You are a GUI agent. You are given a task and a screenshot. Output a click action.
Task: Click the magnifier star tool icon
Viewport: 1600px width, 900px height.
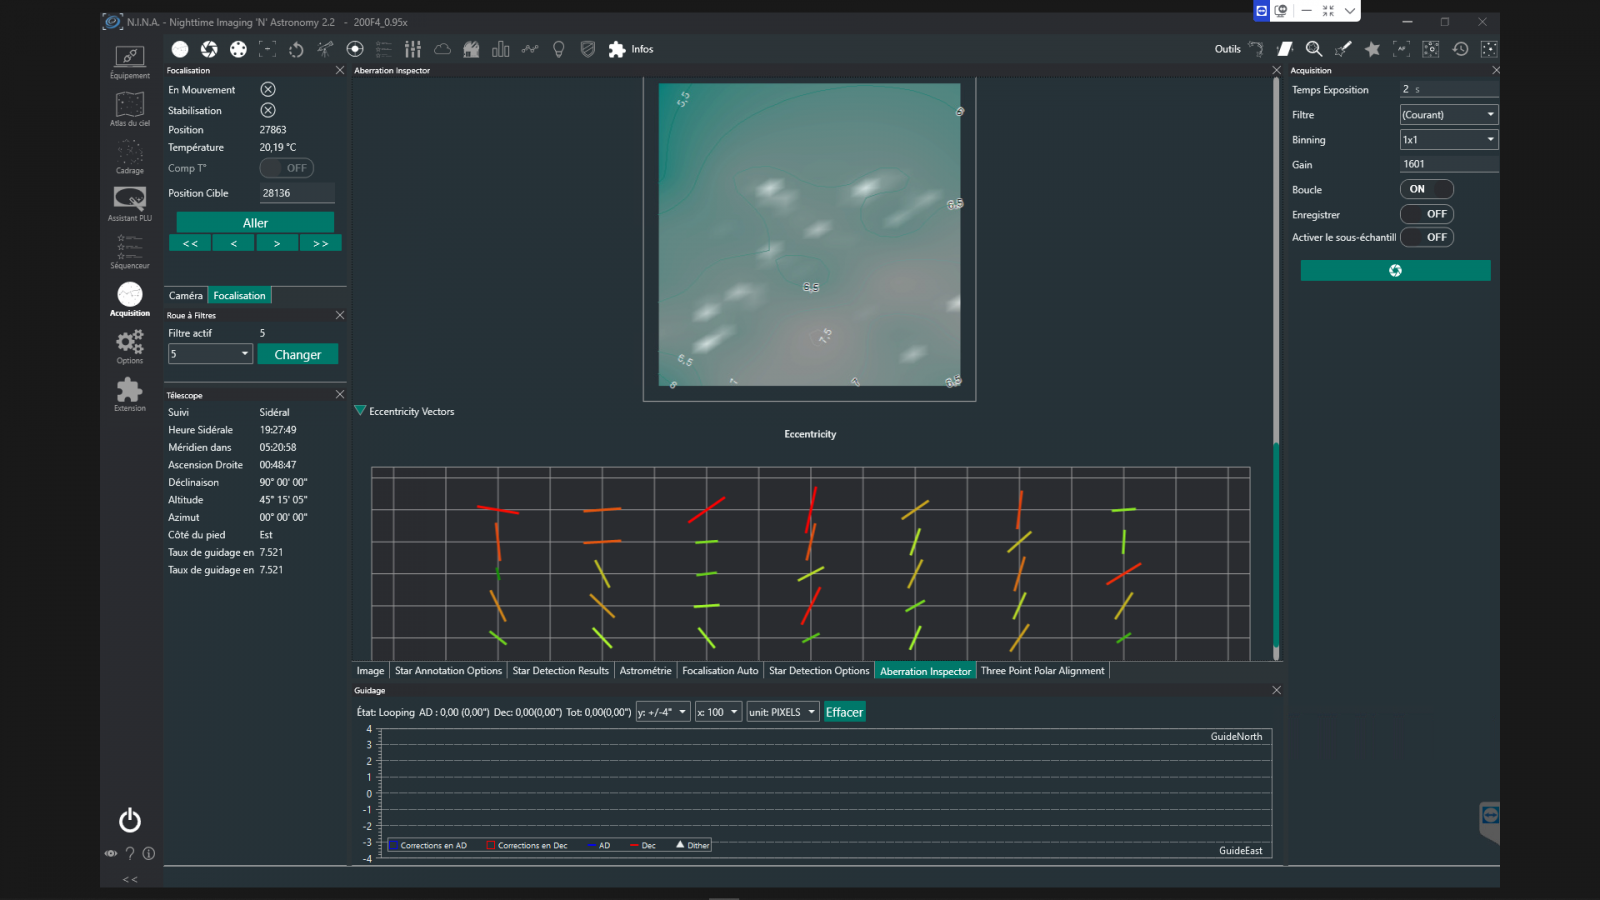click(1314, 49)
